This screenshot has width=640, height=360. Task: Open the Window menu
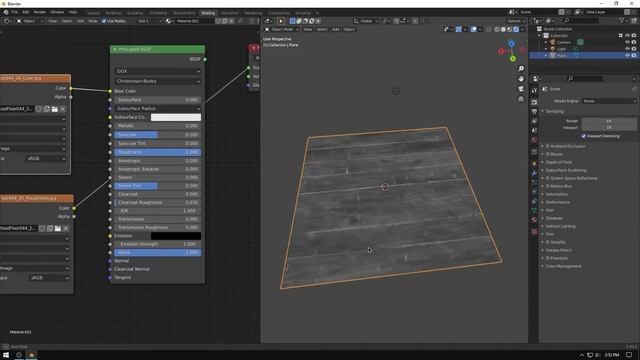(57, 12)
